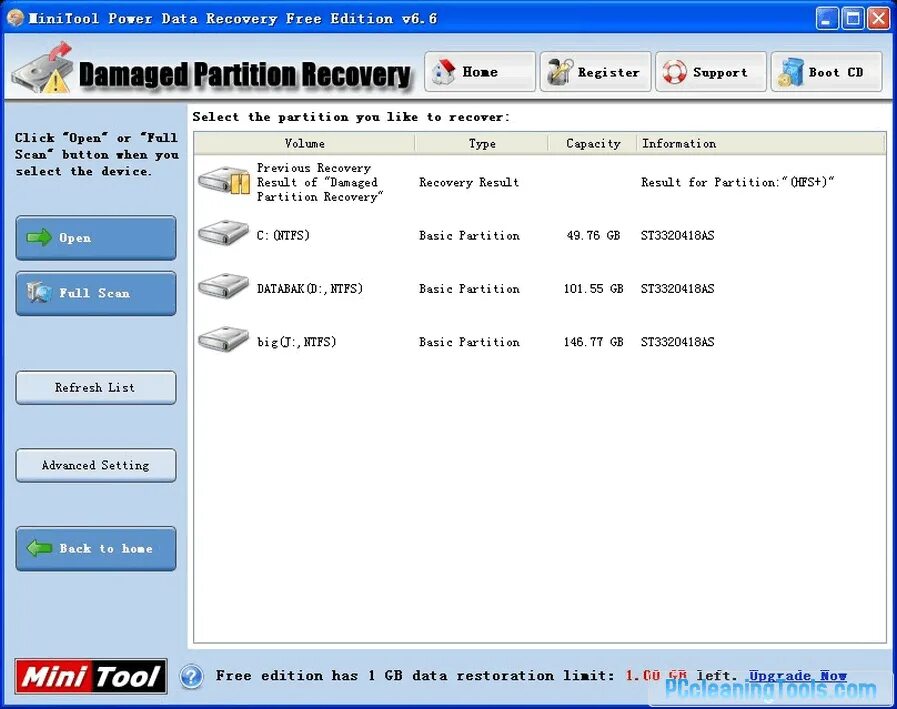The height and width of the screenshot is (709, 897).
Task: Select "C: (NTFS)" volume text
Action: coord(283,235)
